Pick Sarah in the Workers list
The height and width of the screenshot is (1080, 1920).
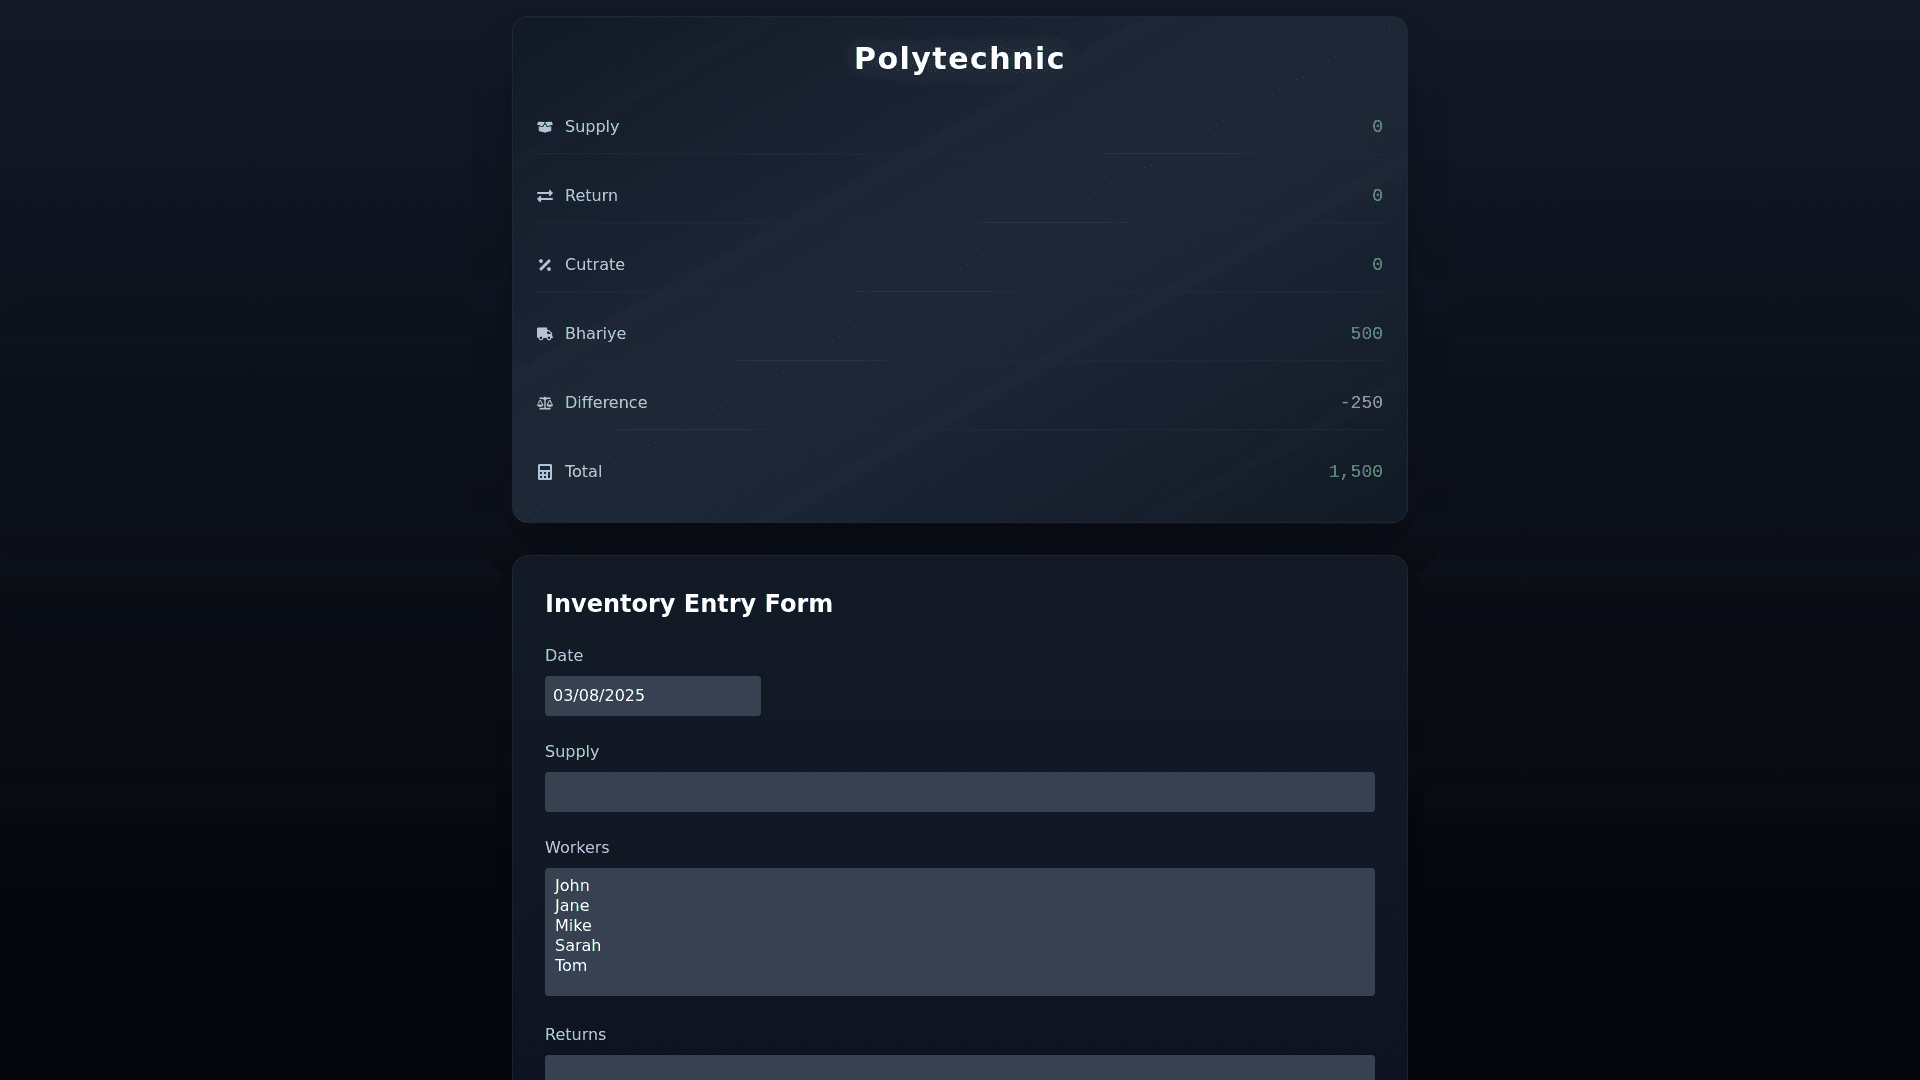(578, 946)
